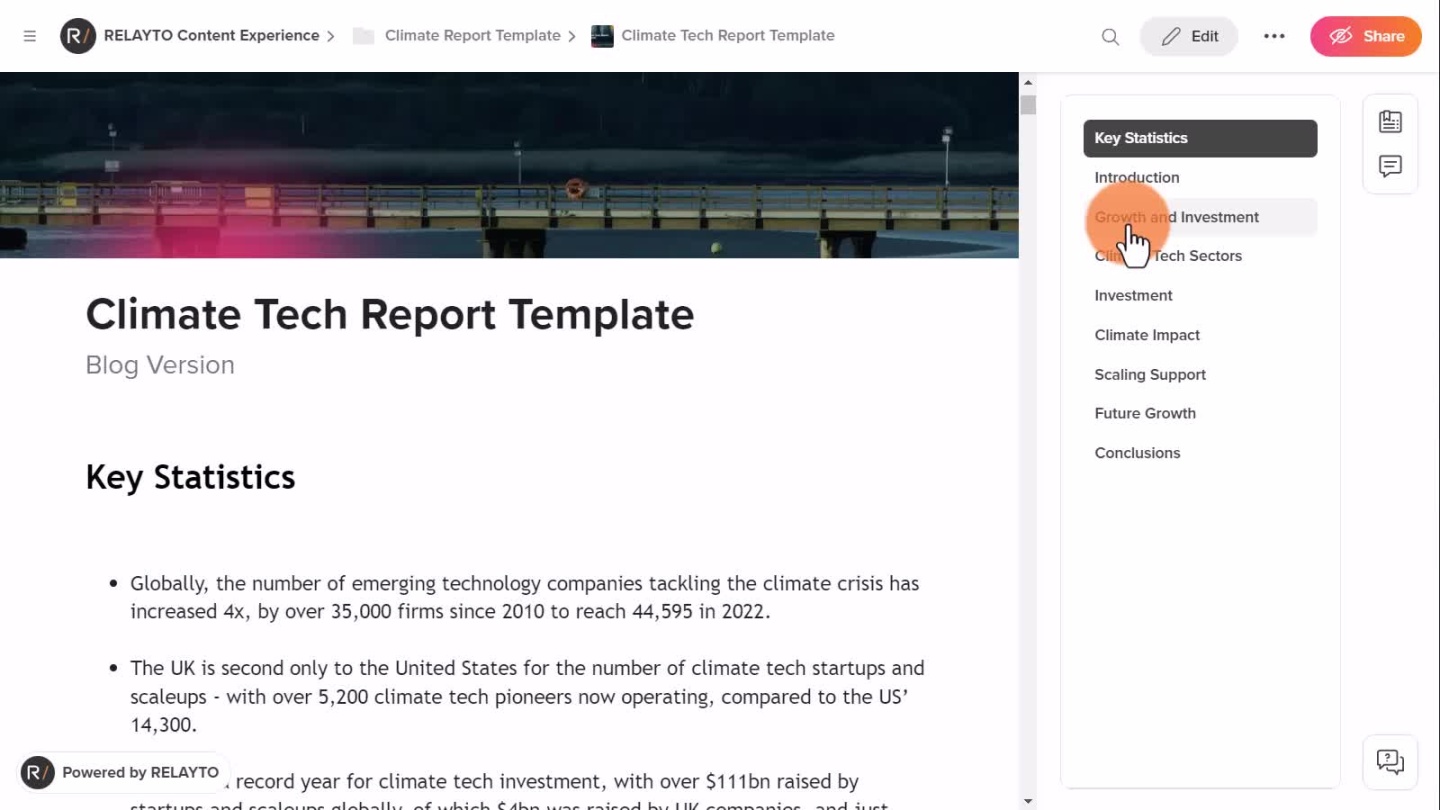The image size is (1440, 810).
Task: Go to the Introduction section
Action: click(1137, 178)
